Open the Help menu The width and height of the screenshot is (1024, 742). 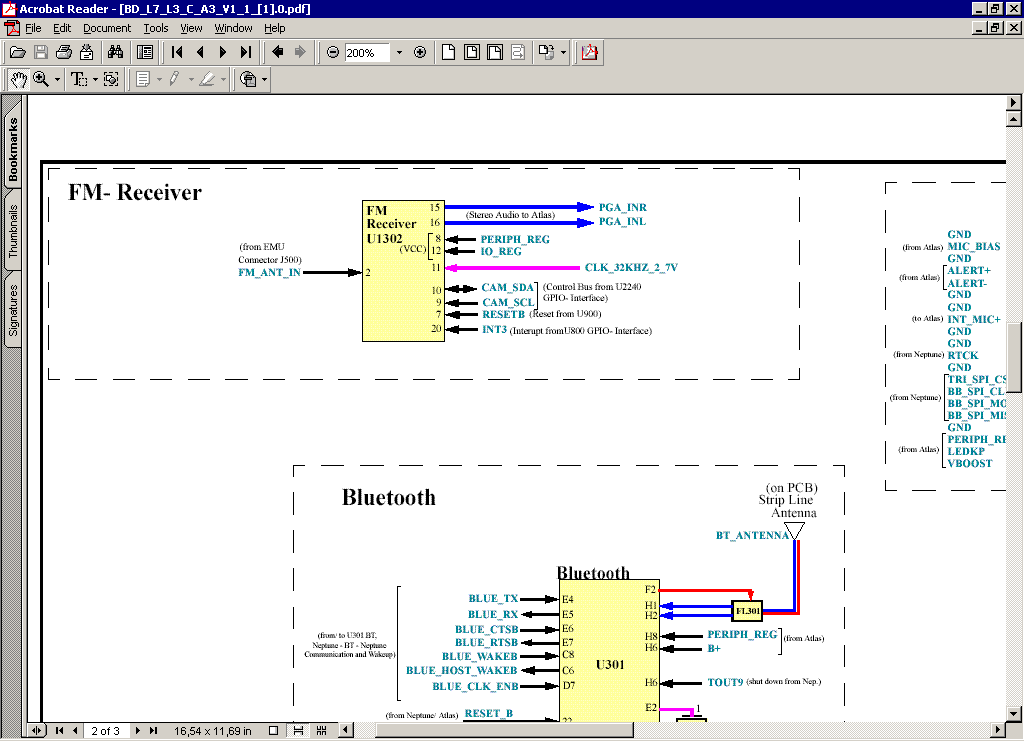click(x=275, y=28)
